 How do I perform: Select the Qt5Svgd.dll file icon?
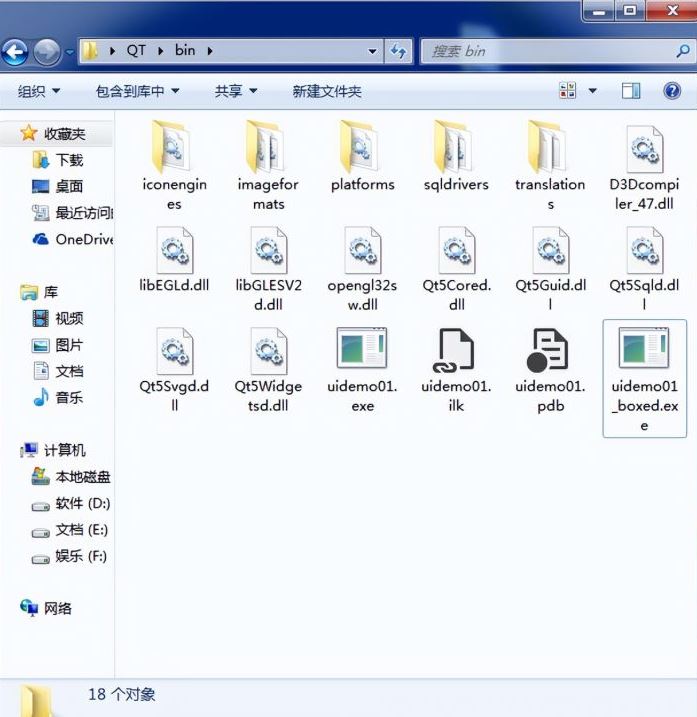(174, 351)
